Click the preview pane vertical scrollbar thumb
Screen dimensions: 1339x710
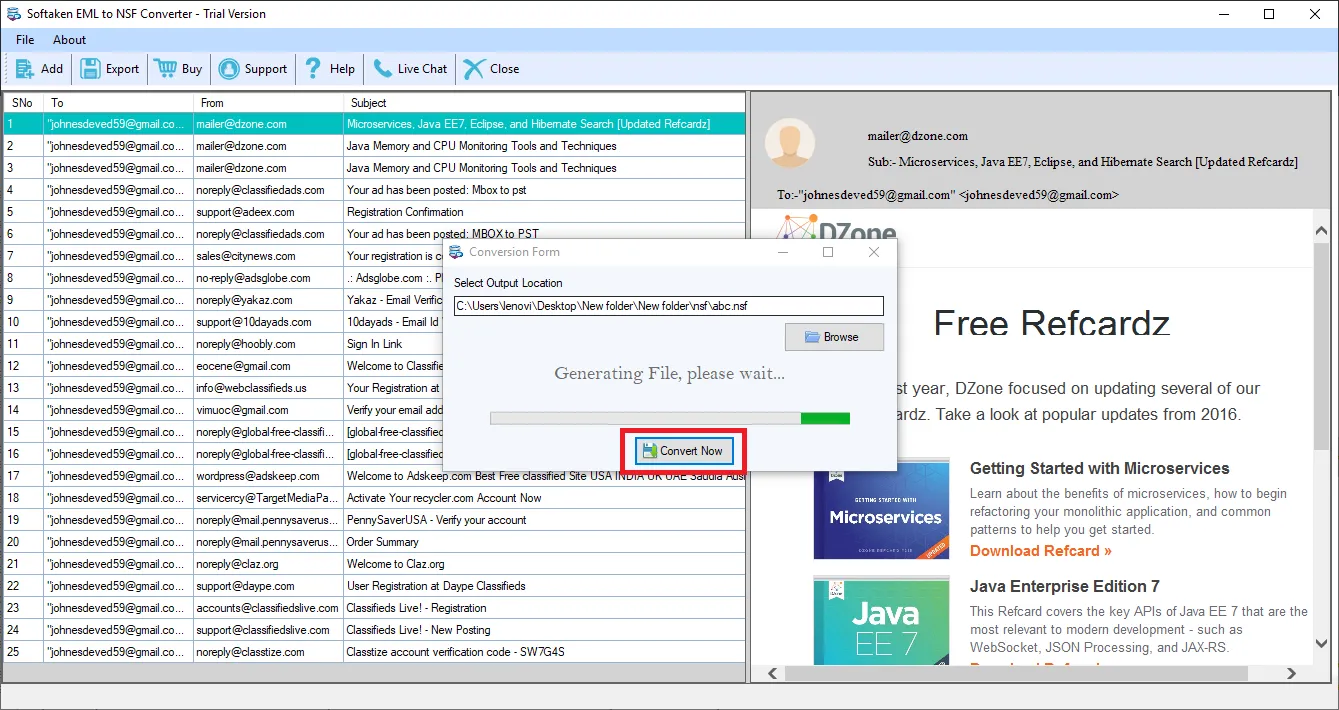tap(1321, 345)
